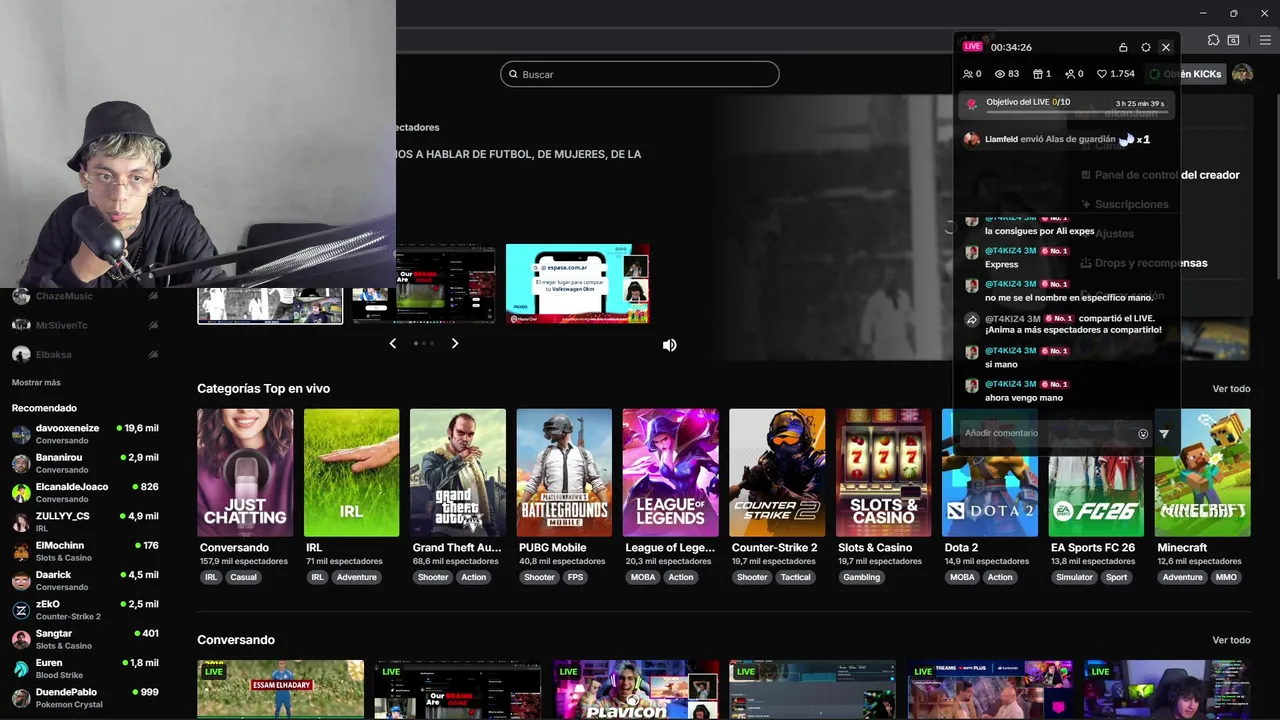Click the Casual tag under Conversando

(244, 577)
